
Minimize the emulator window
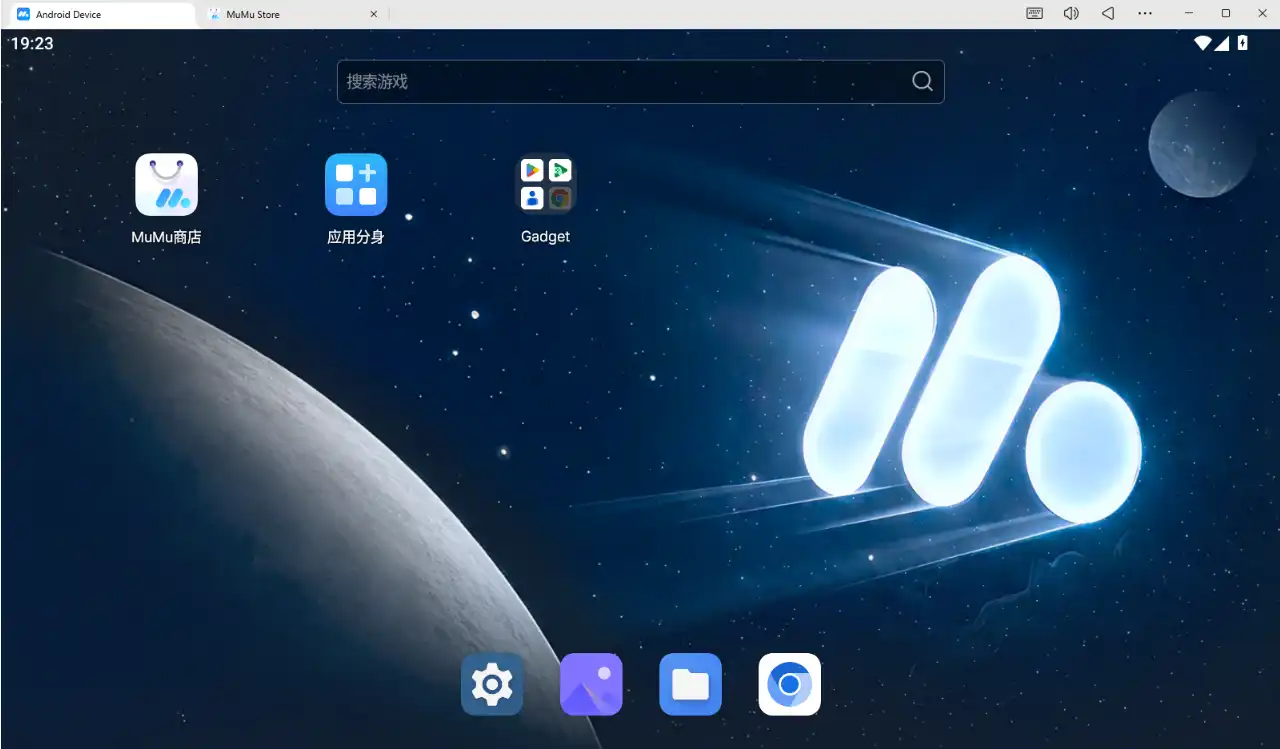[x=1189, y=14]
